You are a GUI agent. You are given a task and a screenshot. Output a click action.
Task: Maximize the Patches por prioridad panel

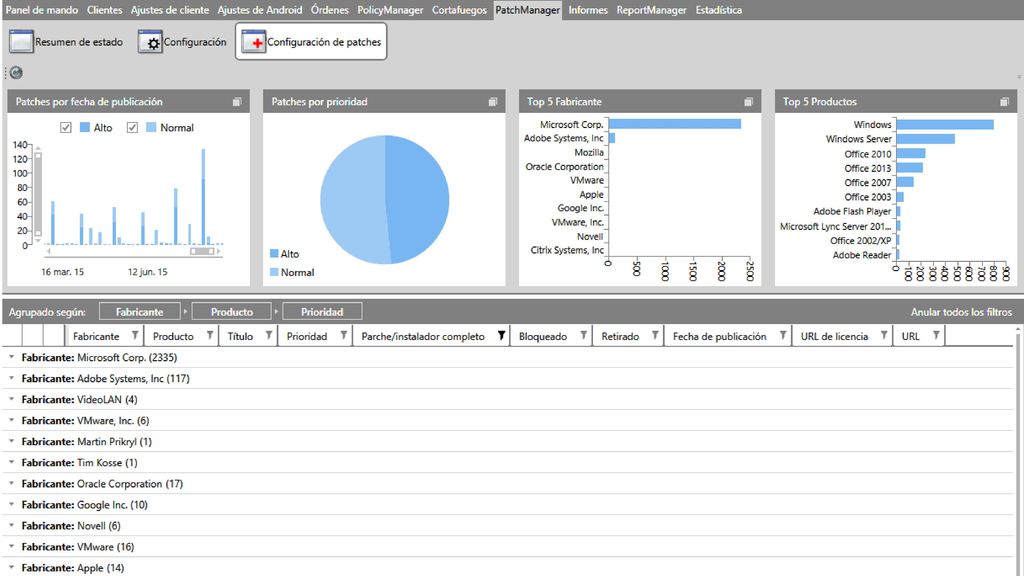(x=493, y=102)
